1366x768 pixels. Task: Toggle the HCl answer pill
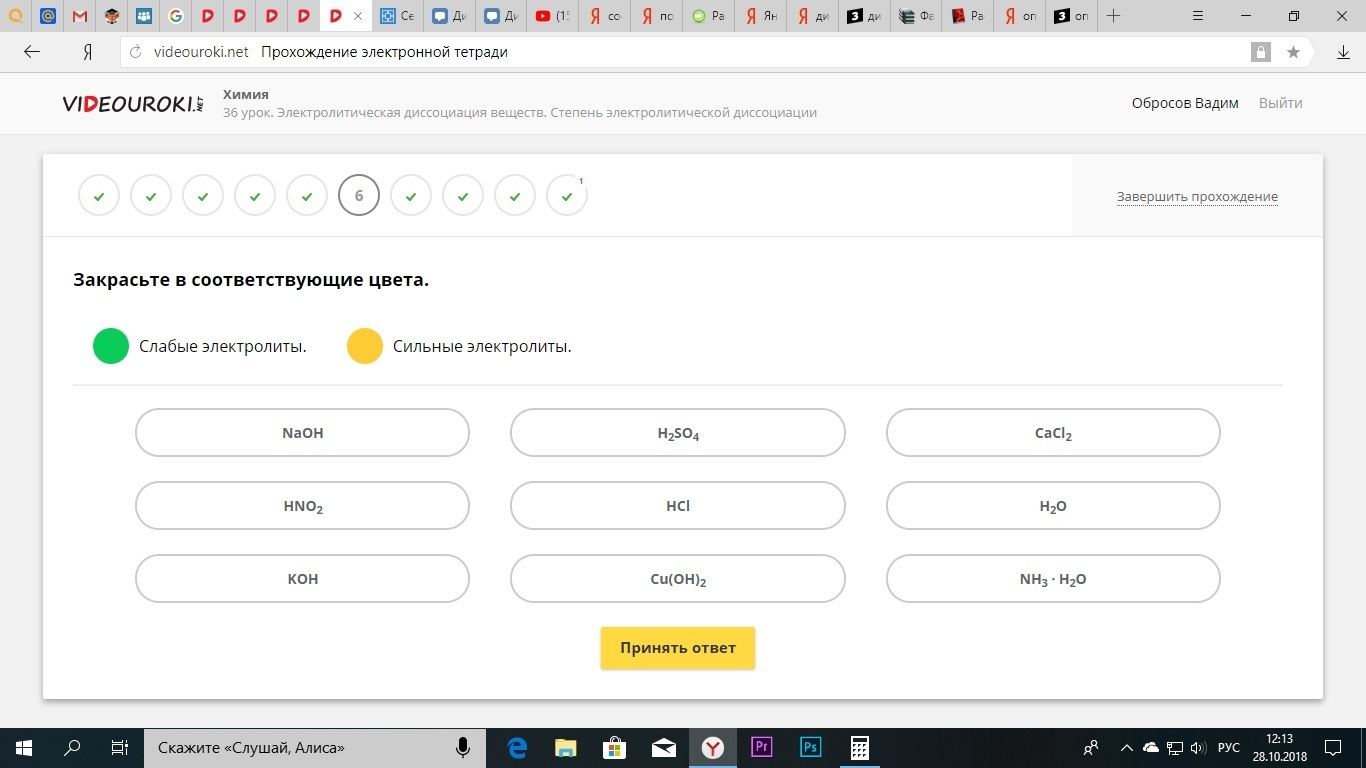click(678, 506)
